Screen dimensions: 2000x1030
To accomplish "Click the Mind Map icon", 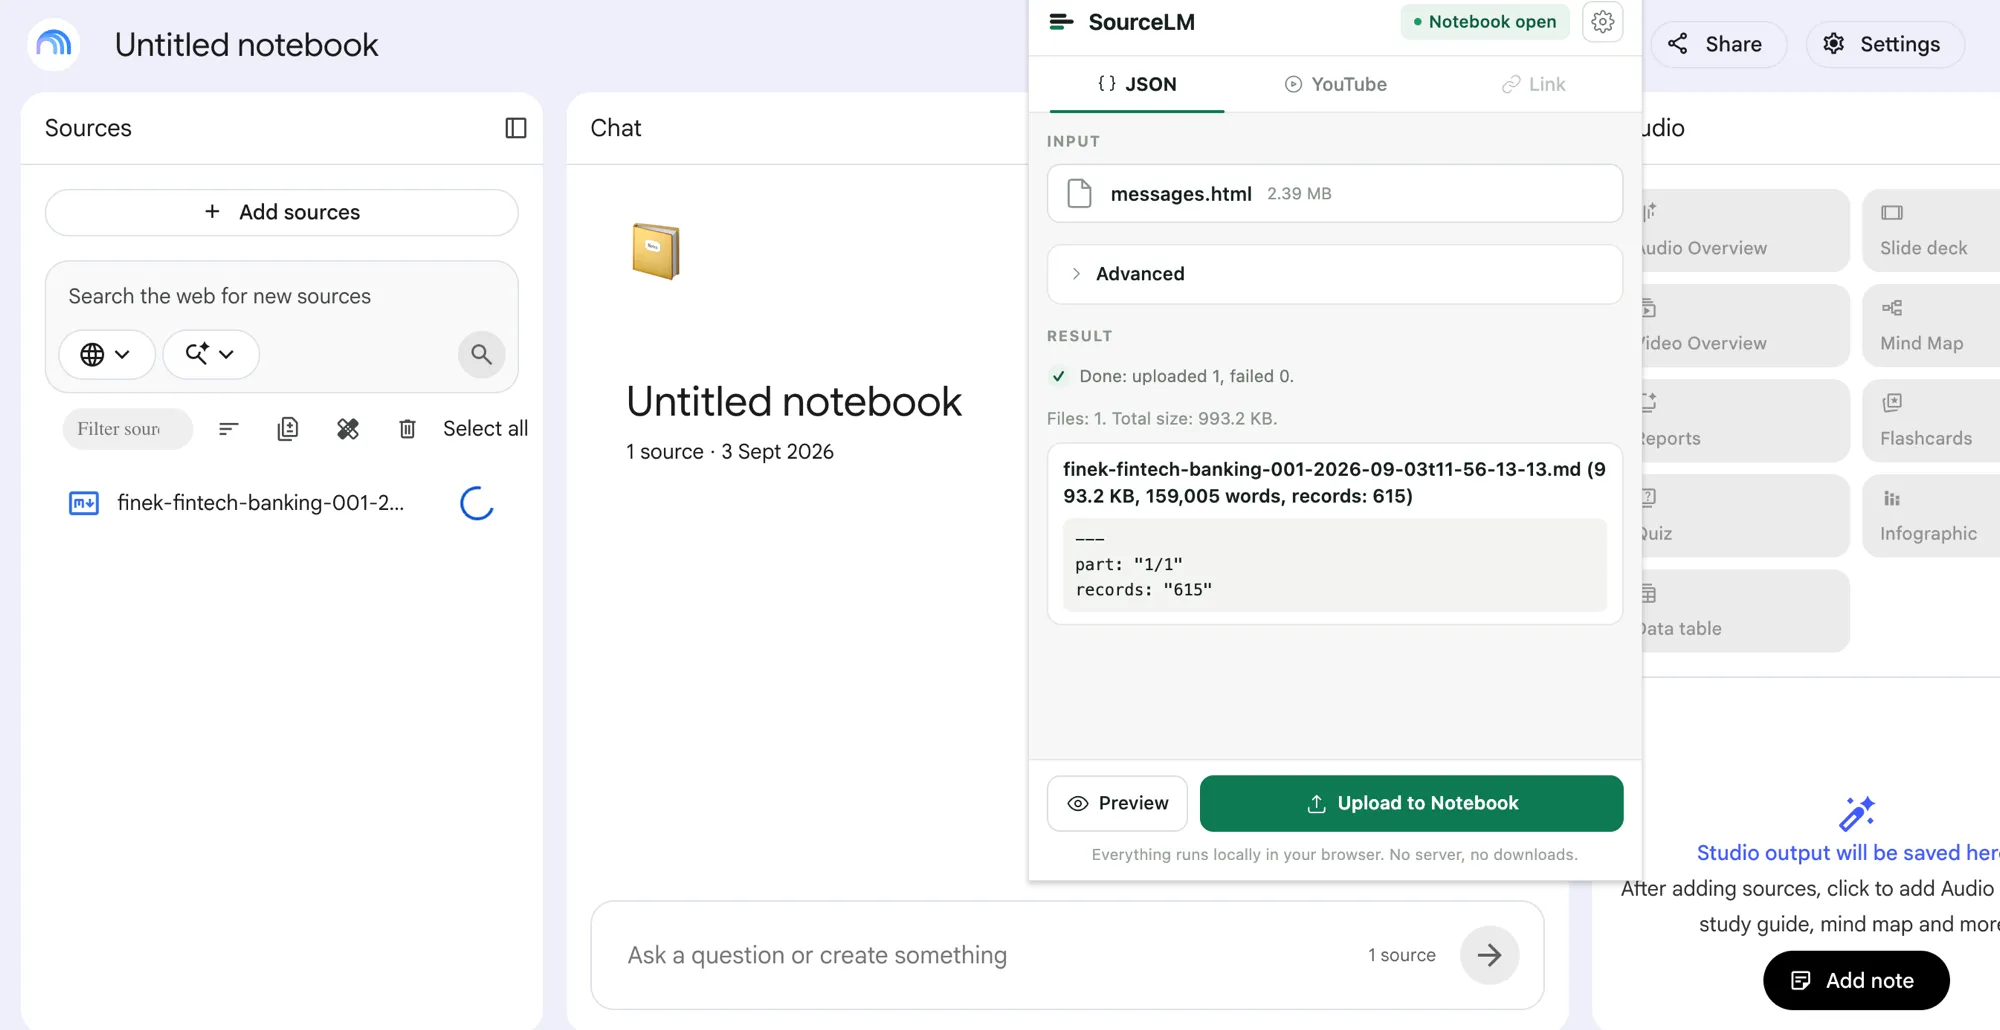I will click(x=1892, y=308).
